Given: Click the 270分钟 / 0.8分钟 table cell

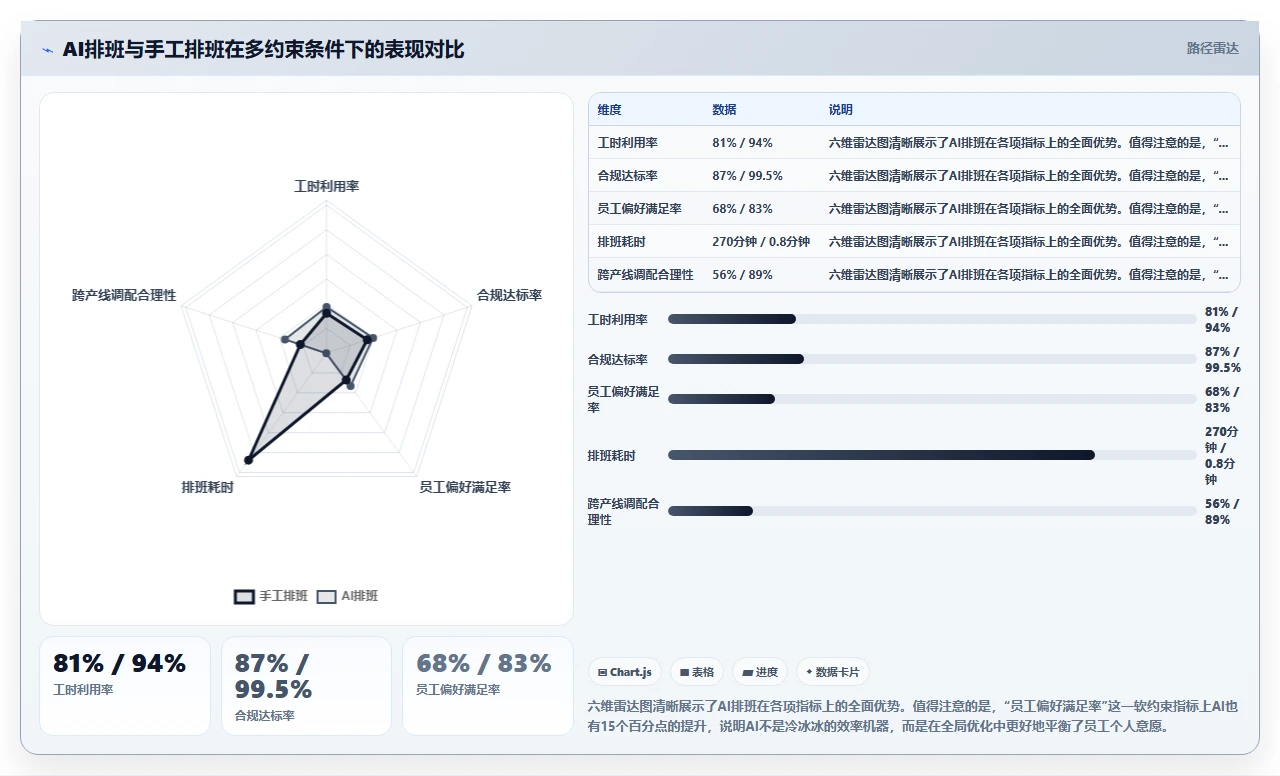Looking at the screenshot, I should coord(761,242).
